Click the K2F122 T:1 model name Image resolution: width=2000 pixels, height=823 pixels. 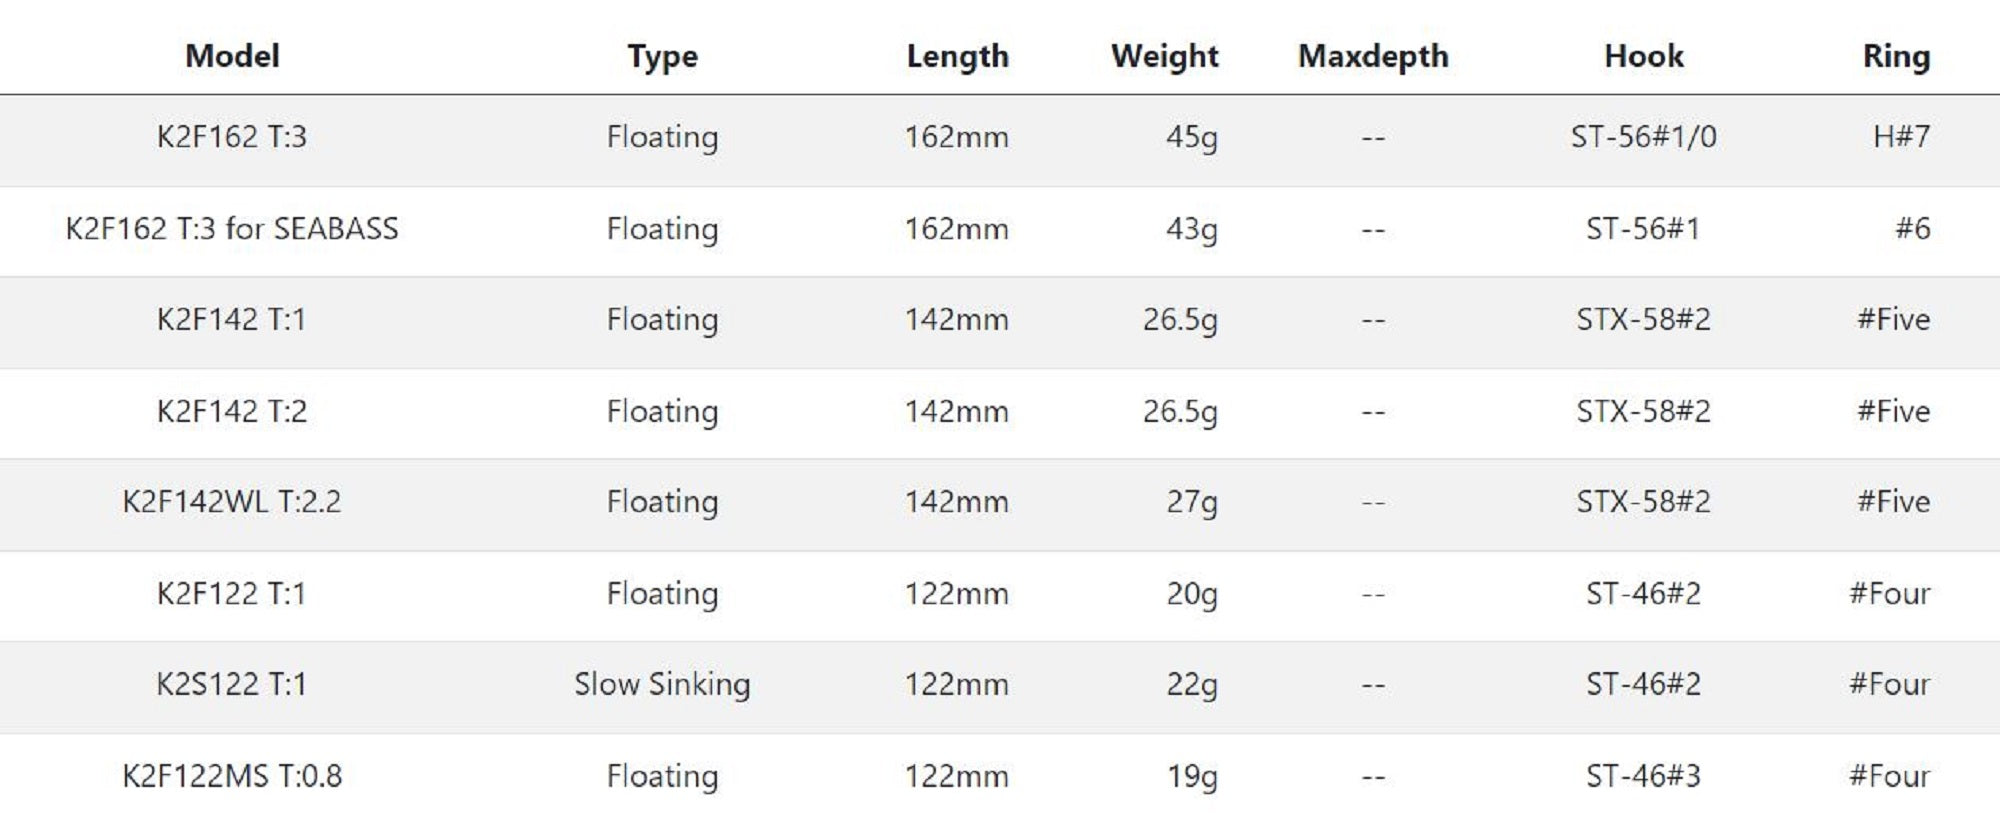pyautogui.click(x=232, y=594)
